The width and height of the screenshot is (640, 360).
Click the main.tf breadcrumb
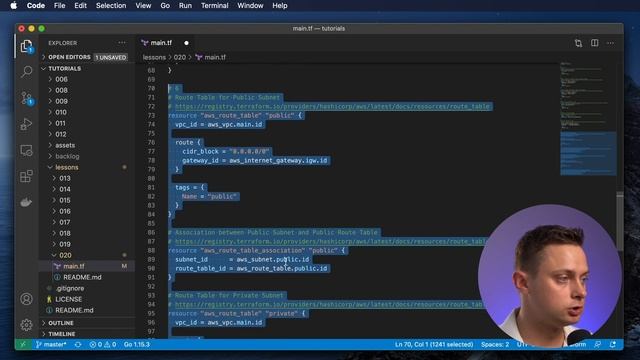(x=211, y=57)
